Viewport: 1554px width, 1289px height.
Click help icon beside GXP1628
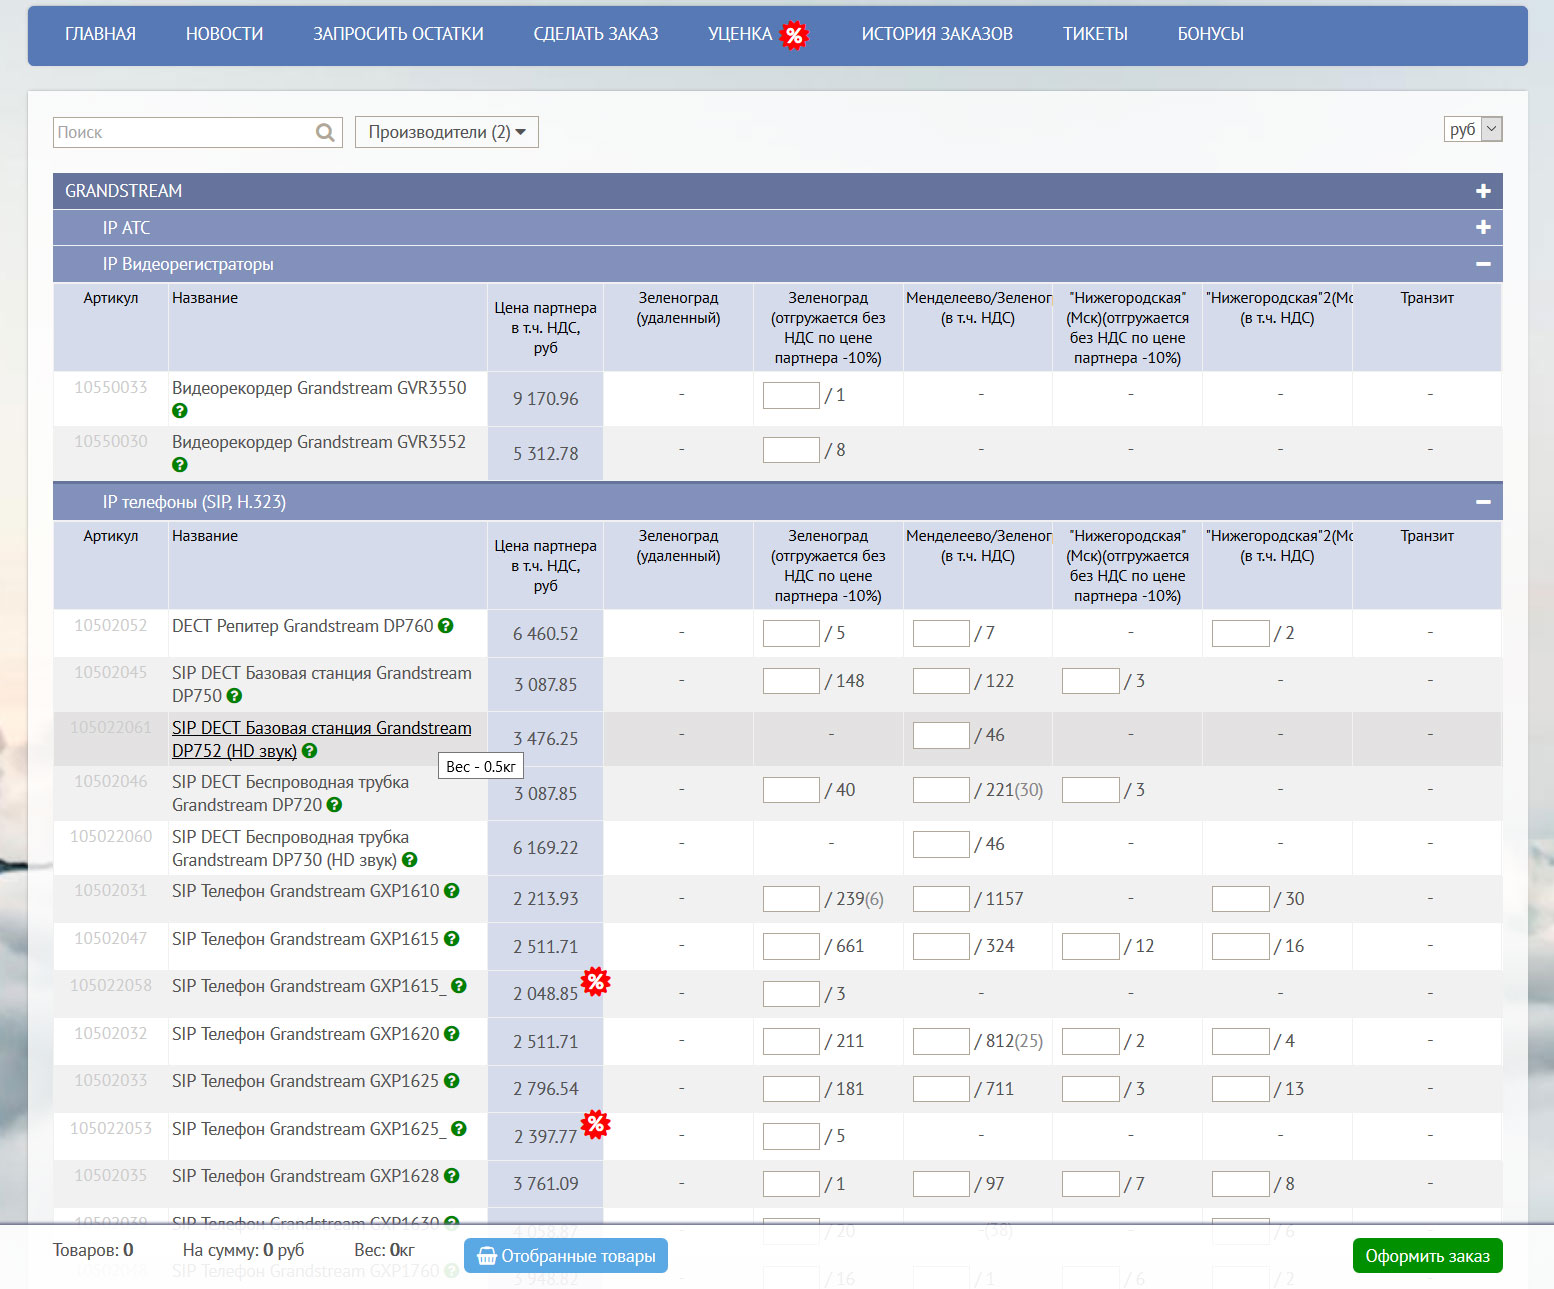(452, 1176)
